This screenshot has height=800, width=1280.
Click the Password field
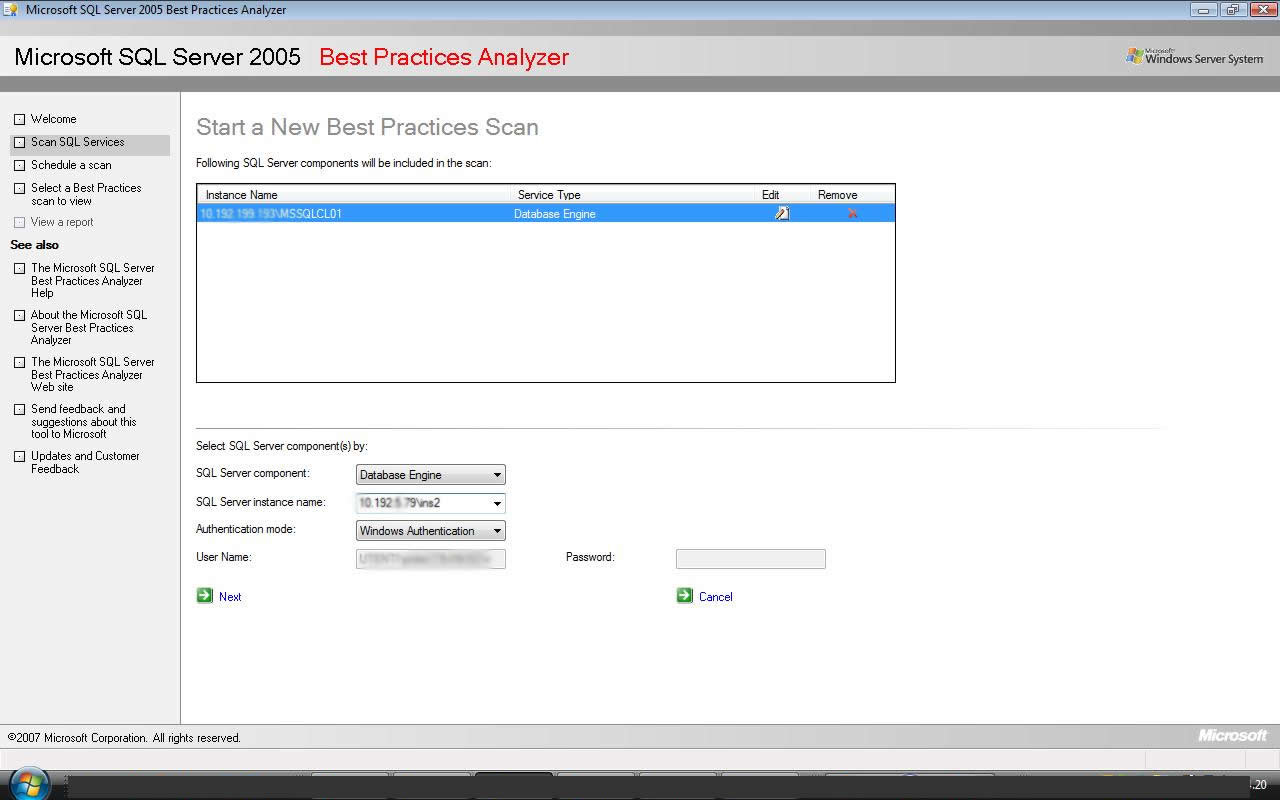tap(751, 559)
